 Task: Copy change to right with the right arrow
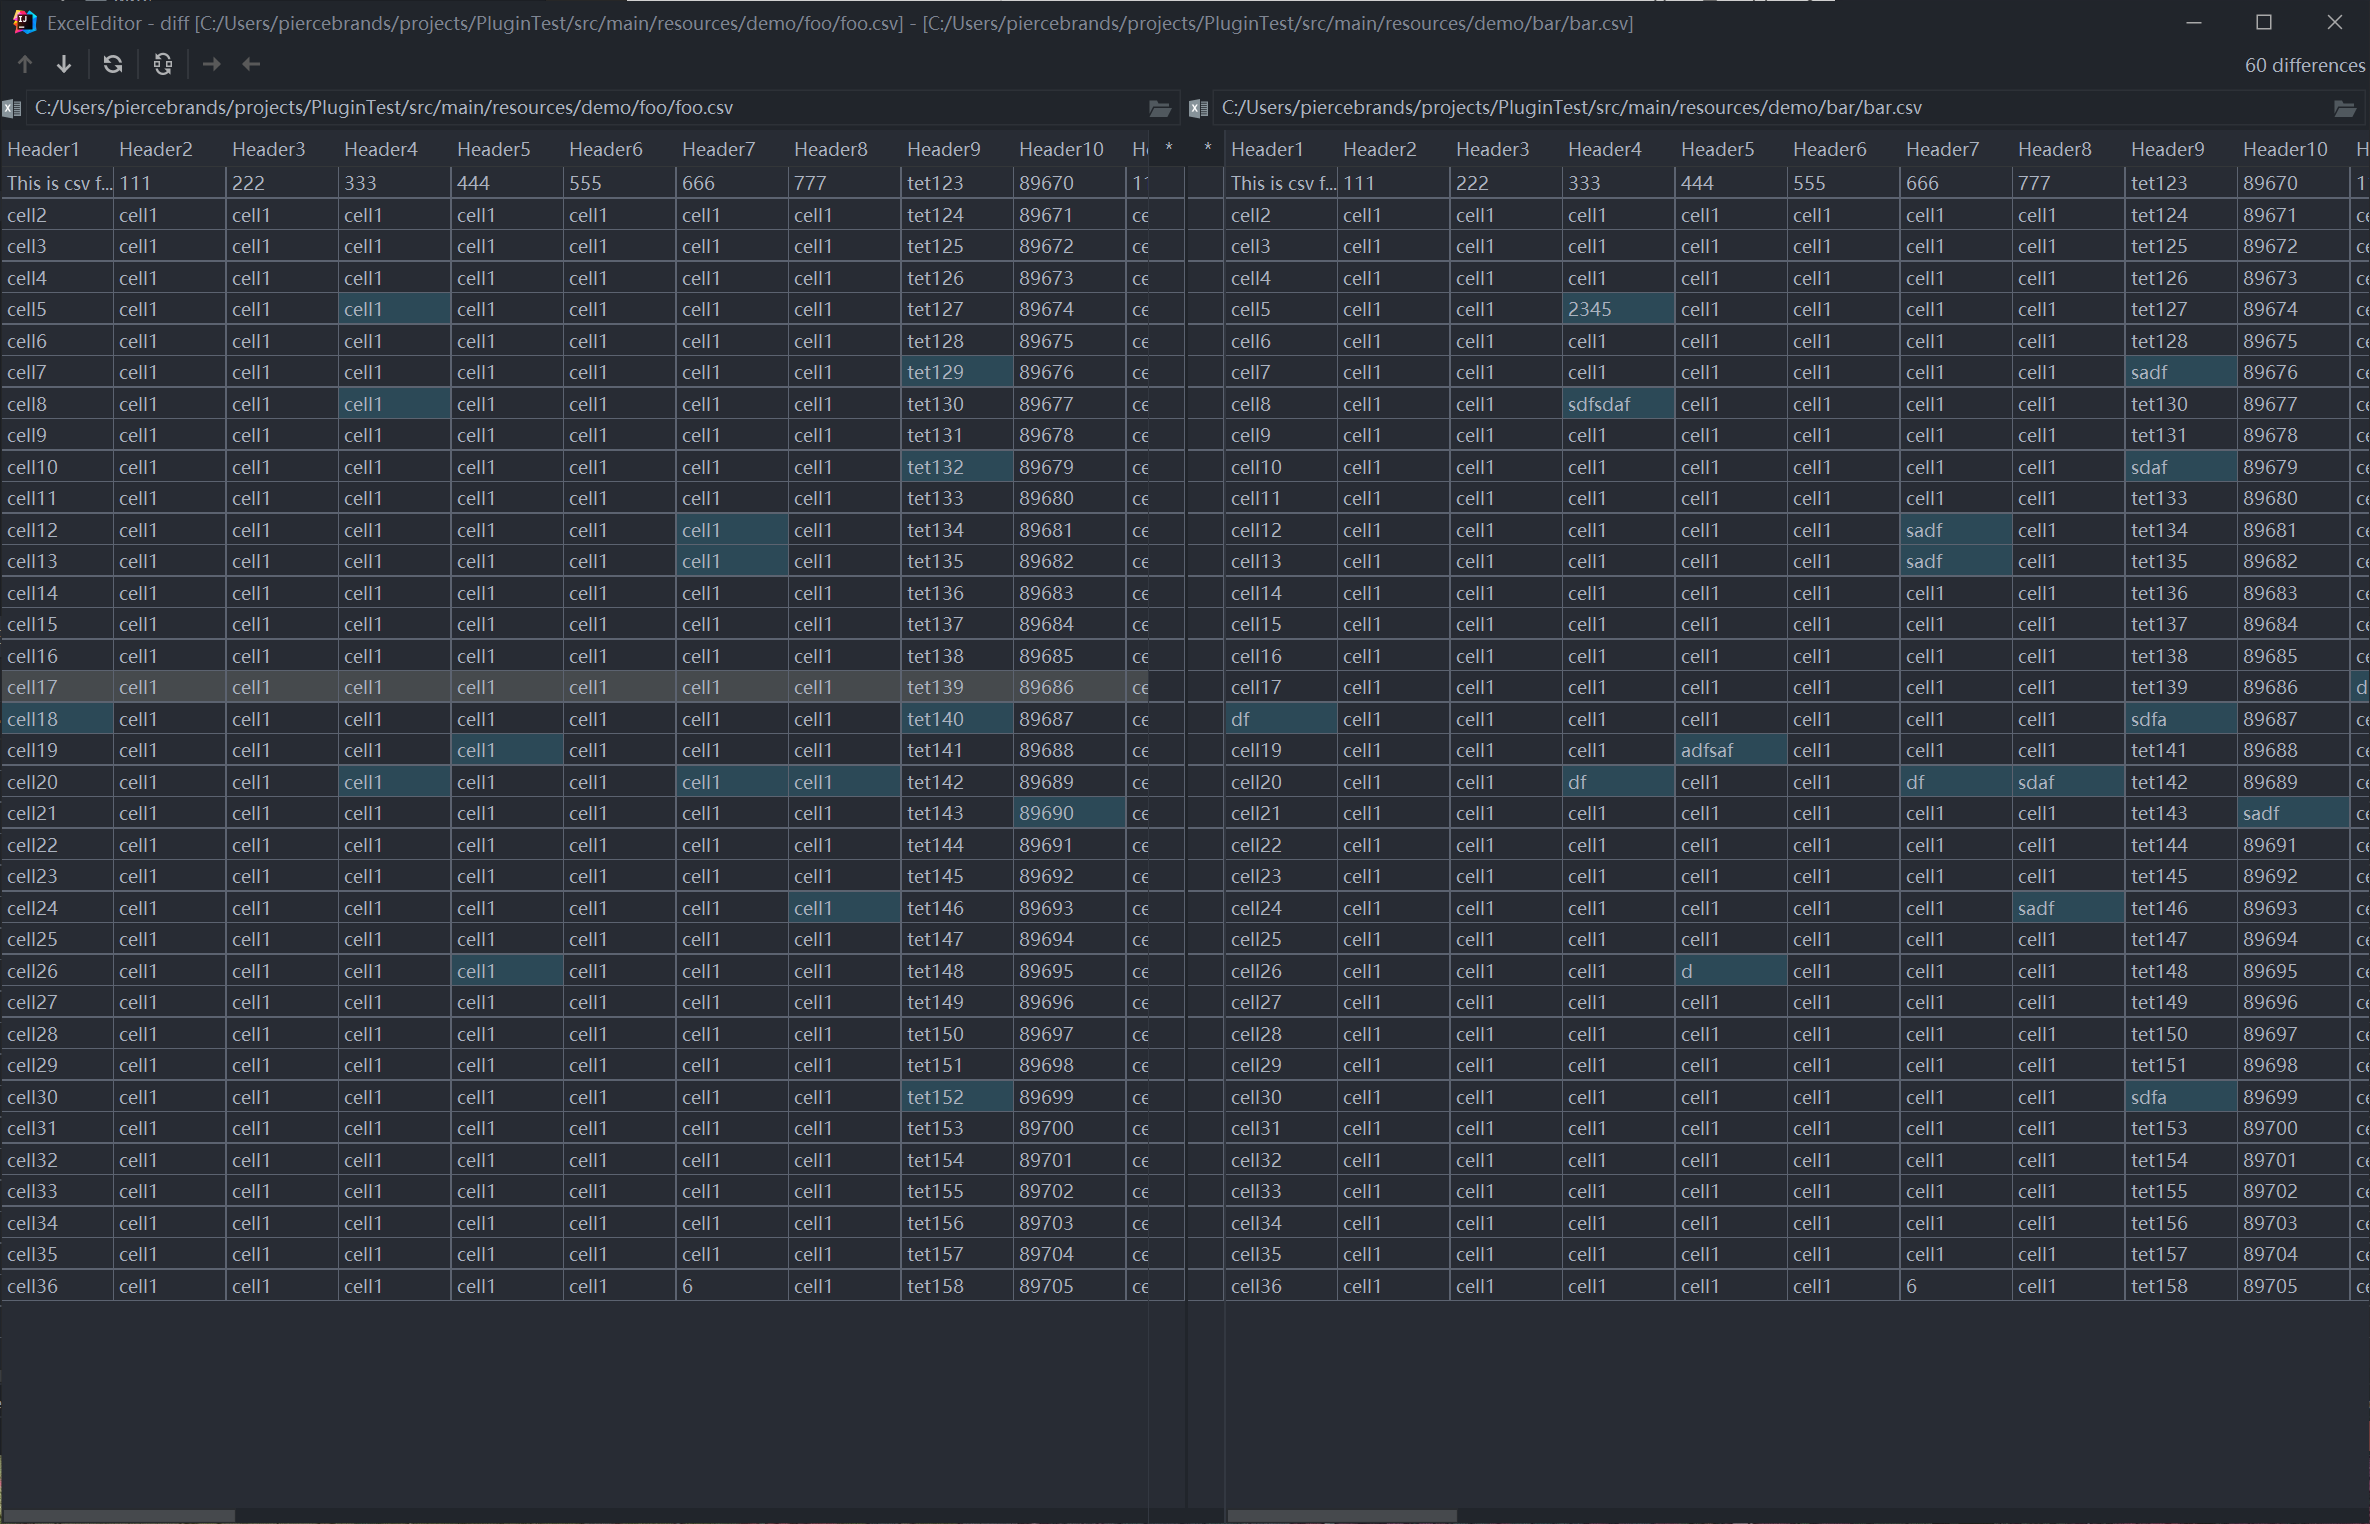pos(211,65)
